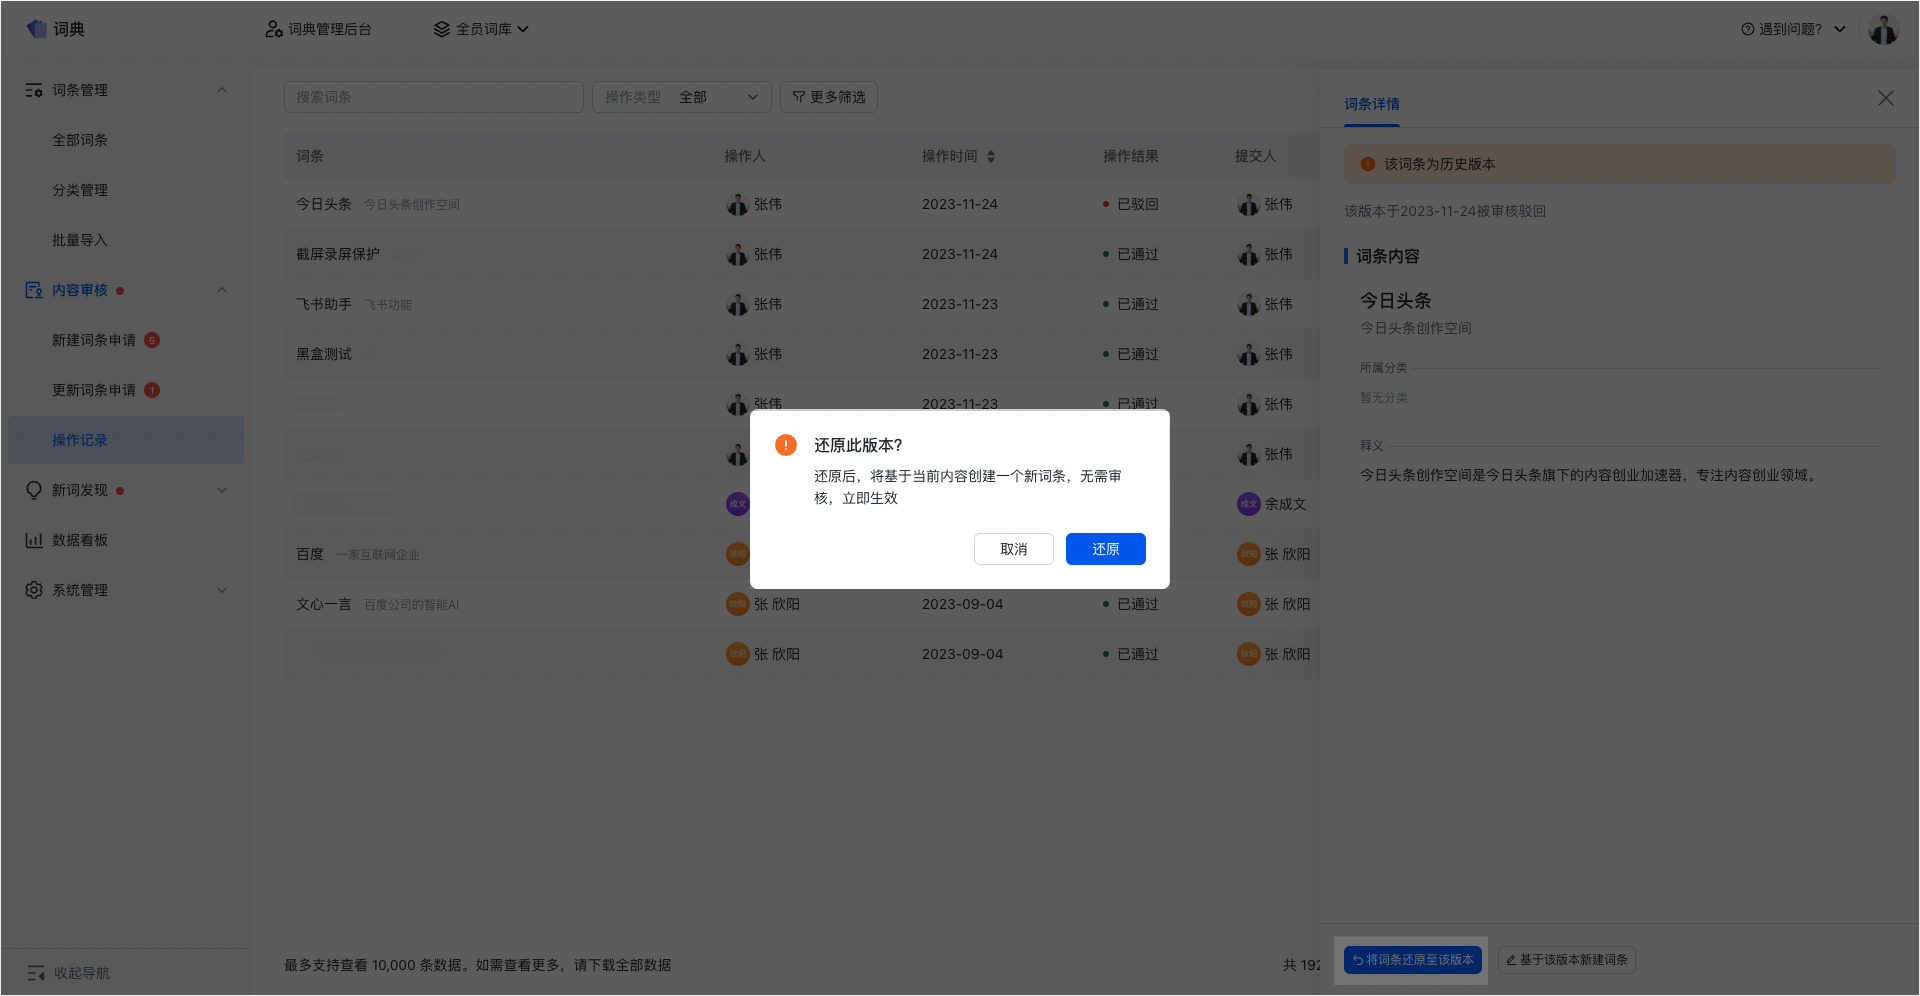
Task: Click 已驳回 status in 今日头条 row
Action: point(1131,204)
